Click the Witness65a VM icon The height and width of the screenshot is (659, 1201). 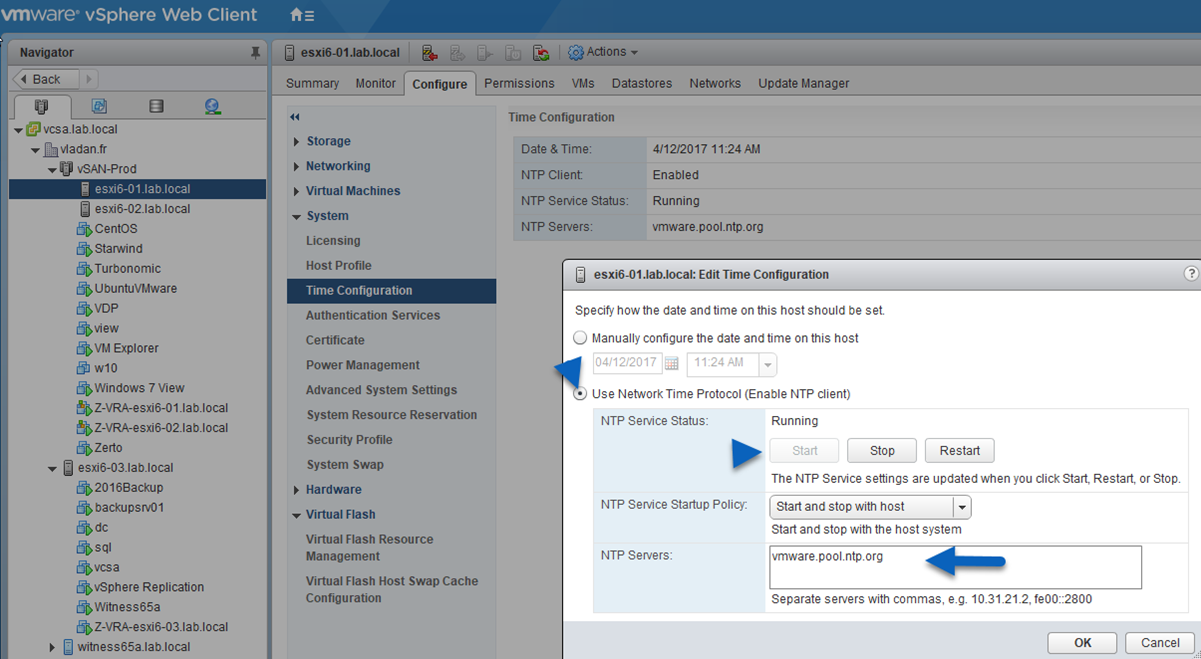pos(84,607)
